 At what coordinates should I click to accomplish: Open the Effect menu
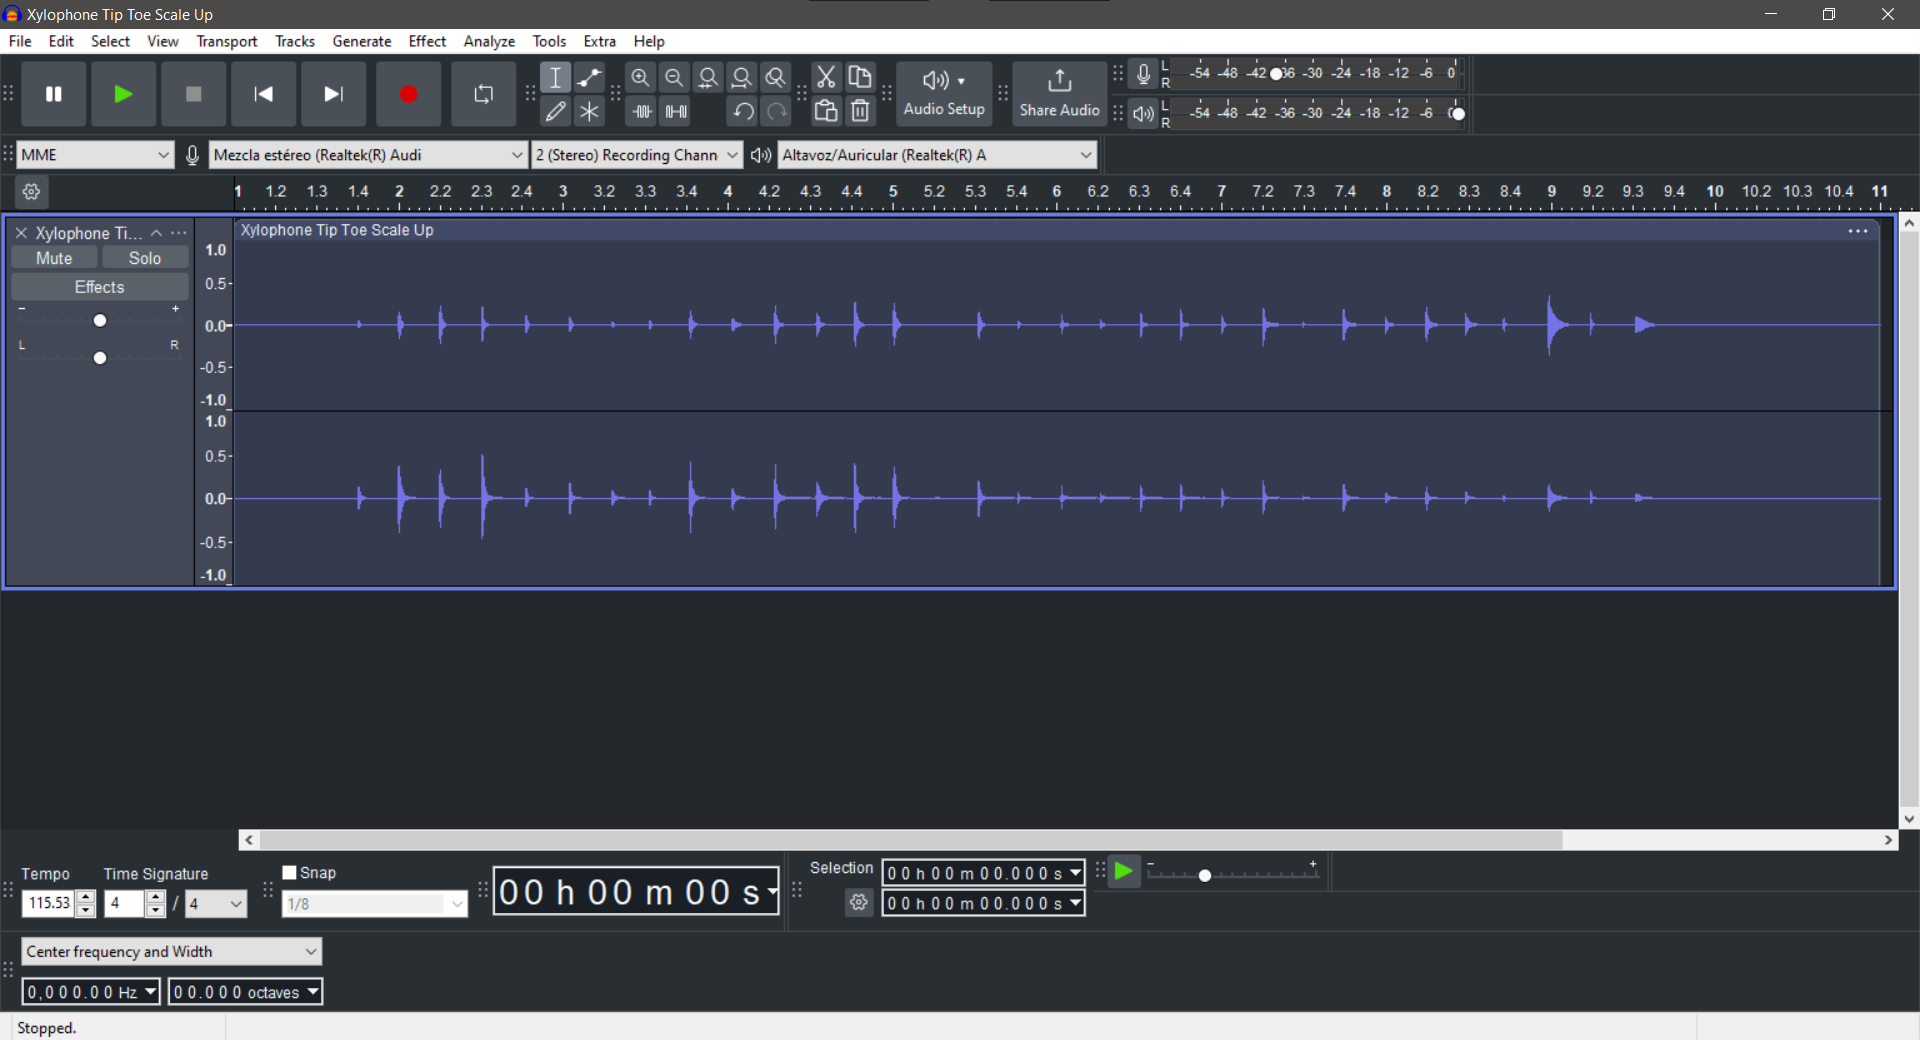coord(427,41)
